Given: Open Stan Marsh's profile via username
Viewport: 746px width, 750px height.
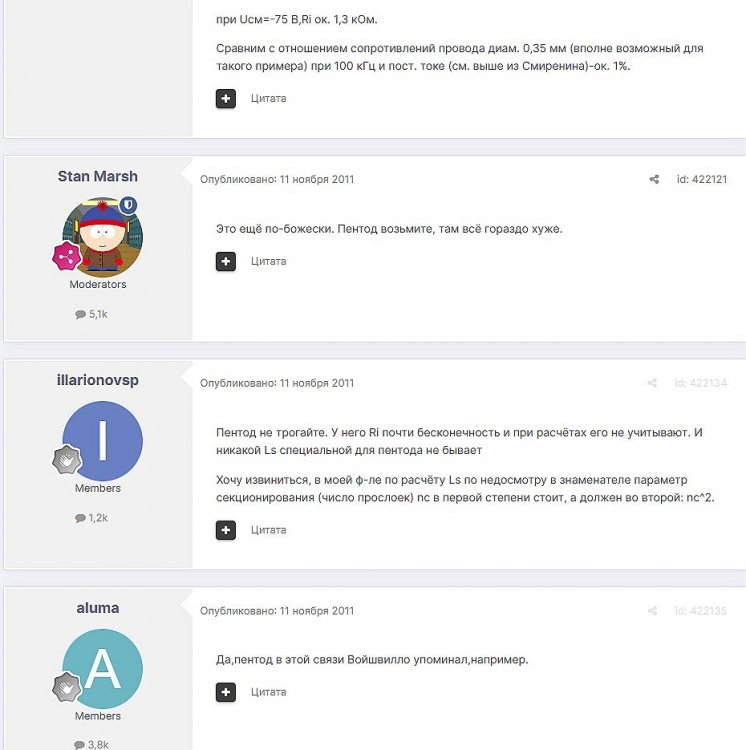Looking at the screenshot, I should 98,176.
